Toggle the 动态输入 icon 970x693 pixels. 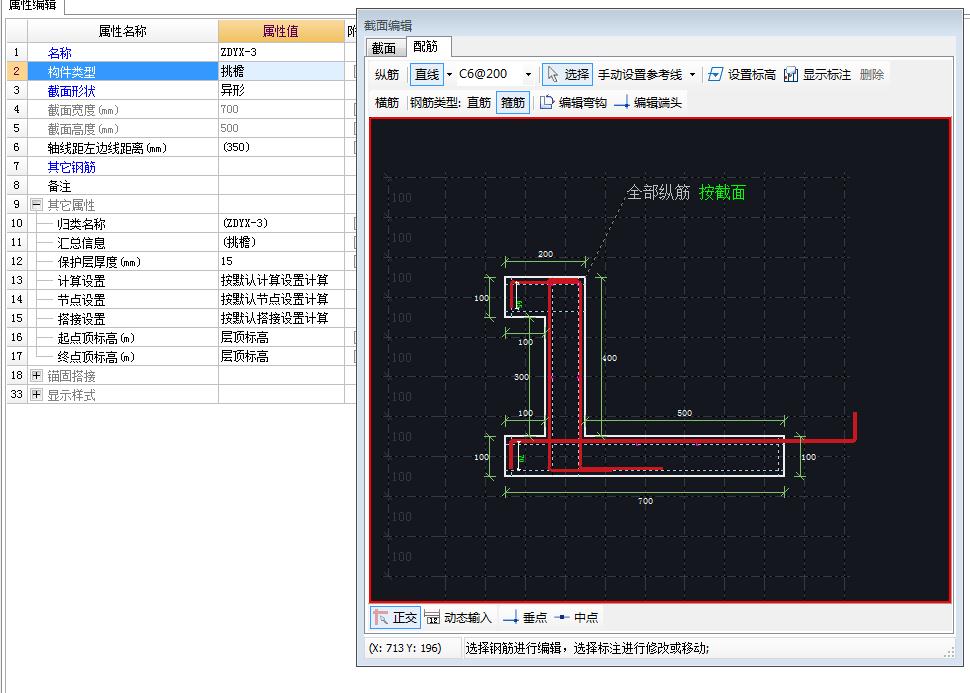point(432,618)
